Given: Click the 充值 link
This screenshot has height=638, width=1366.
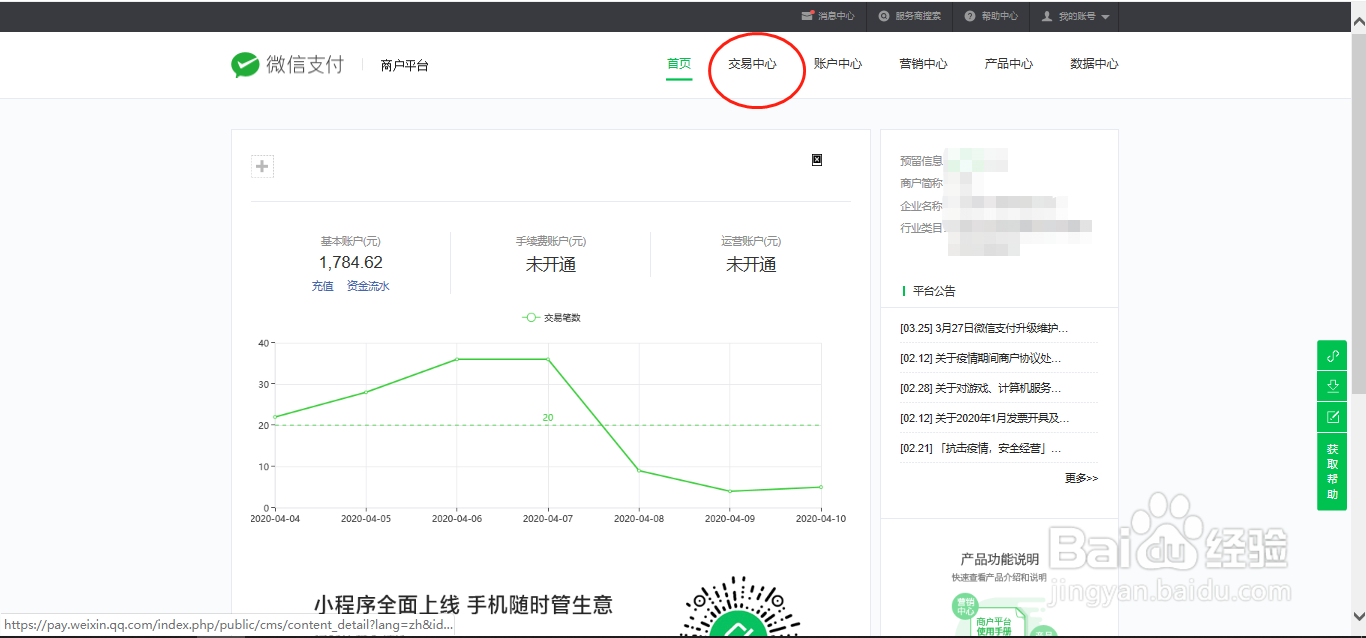Looking at the screenshot, I should [x=322, y=286].
